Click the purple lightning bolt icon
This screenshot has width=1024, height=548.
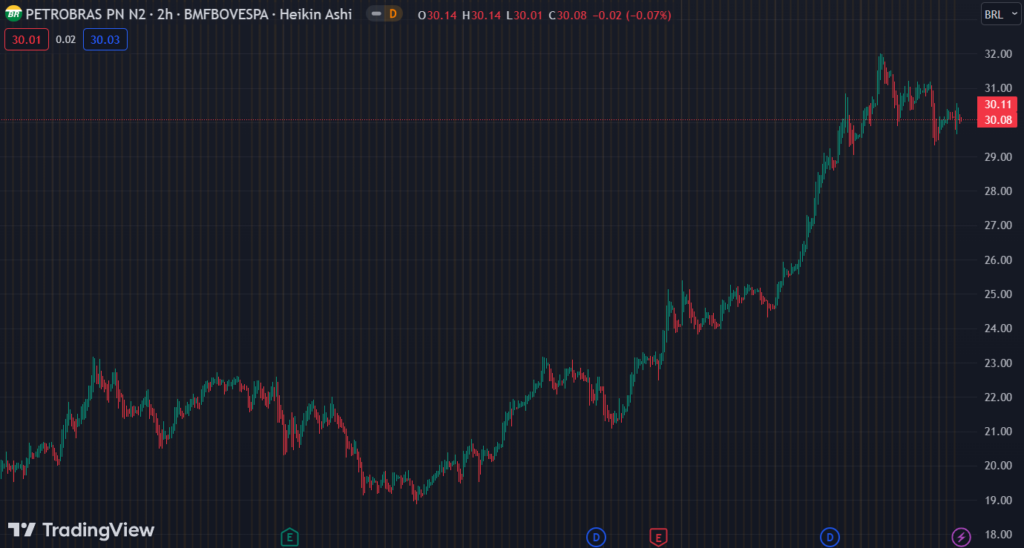pyautogui.click(x=961, y=537)
